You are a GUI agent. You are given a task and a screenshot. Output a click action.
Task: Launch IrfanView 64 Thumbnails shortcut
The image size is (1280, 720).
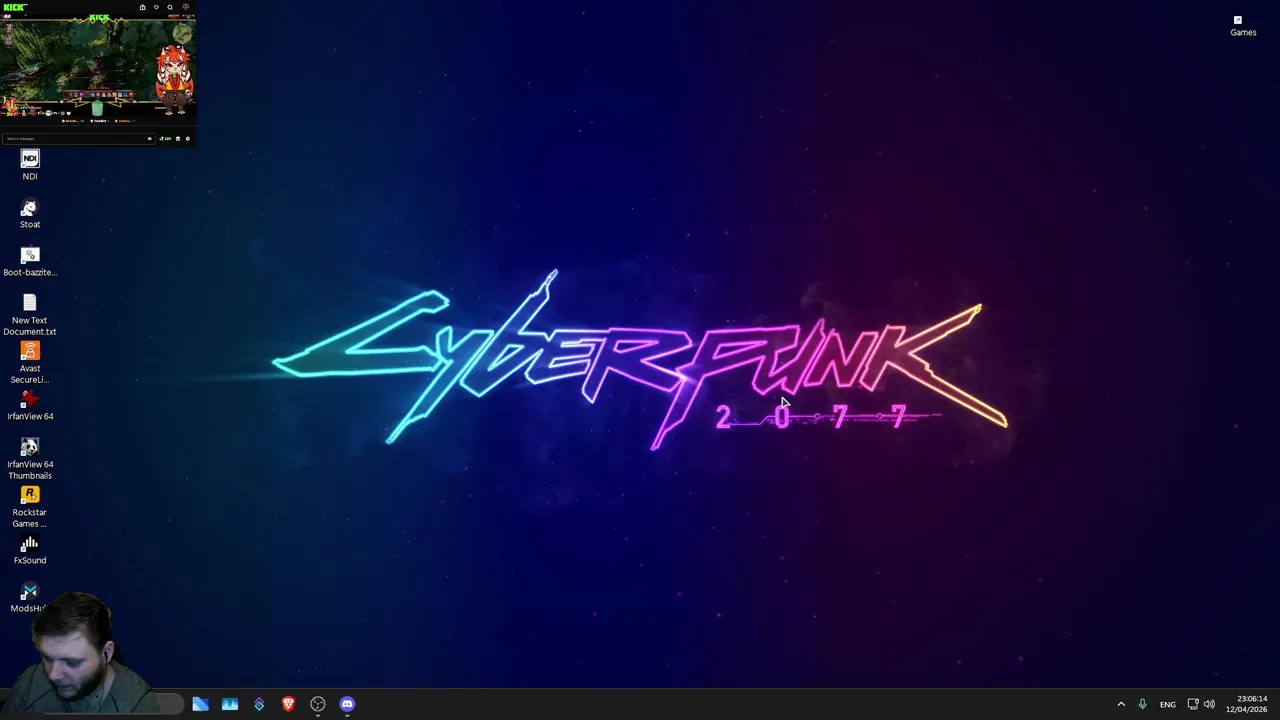[30, 458]
